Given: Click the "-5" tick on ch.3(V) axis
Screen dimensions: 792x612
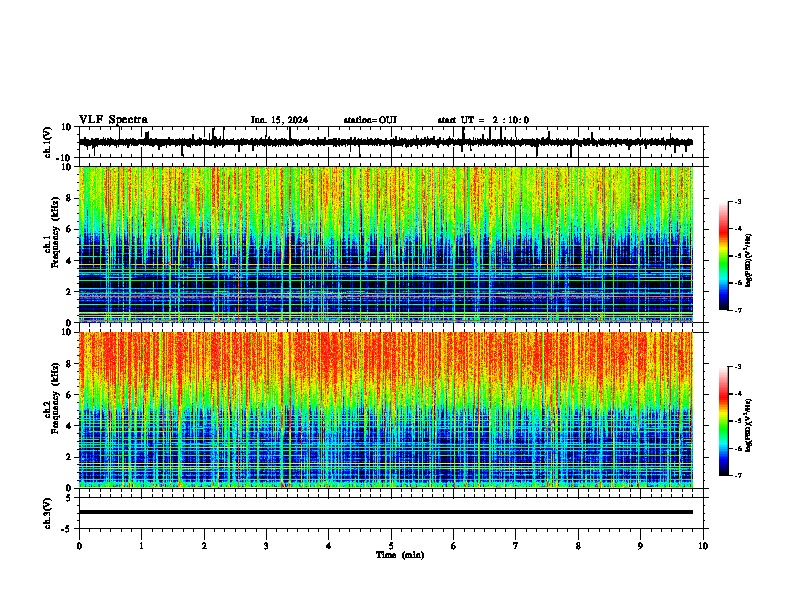Looking at the screenshot, I should pyautogui.click(x=67, y=529).
